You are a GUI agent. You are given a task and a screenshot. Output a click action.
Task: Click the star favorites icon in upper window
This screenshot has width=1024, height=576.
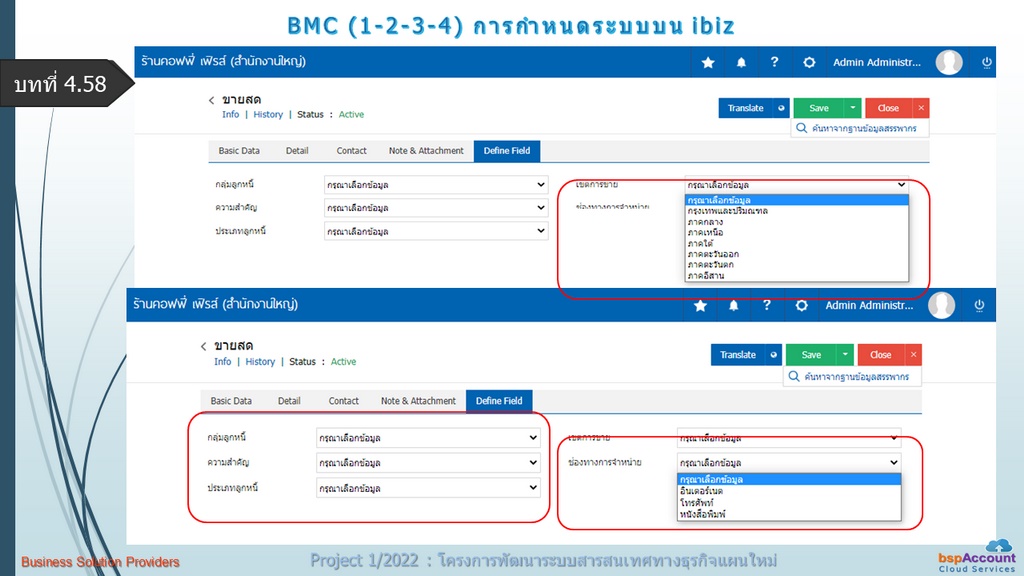[x=708, y=63]
